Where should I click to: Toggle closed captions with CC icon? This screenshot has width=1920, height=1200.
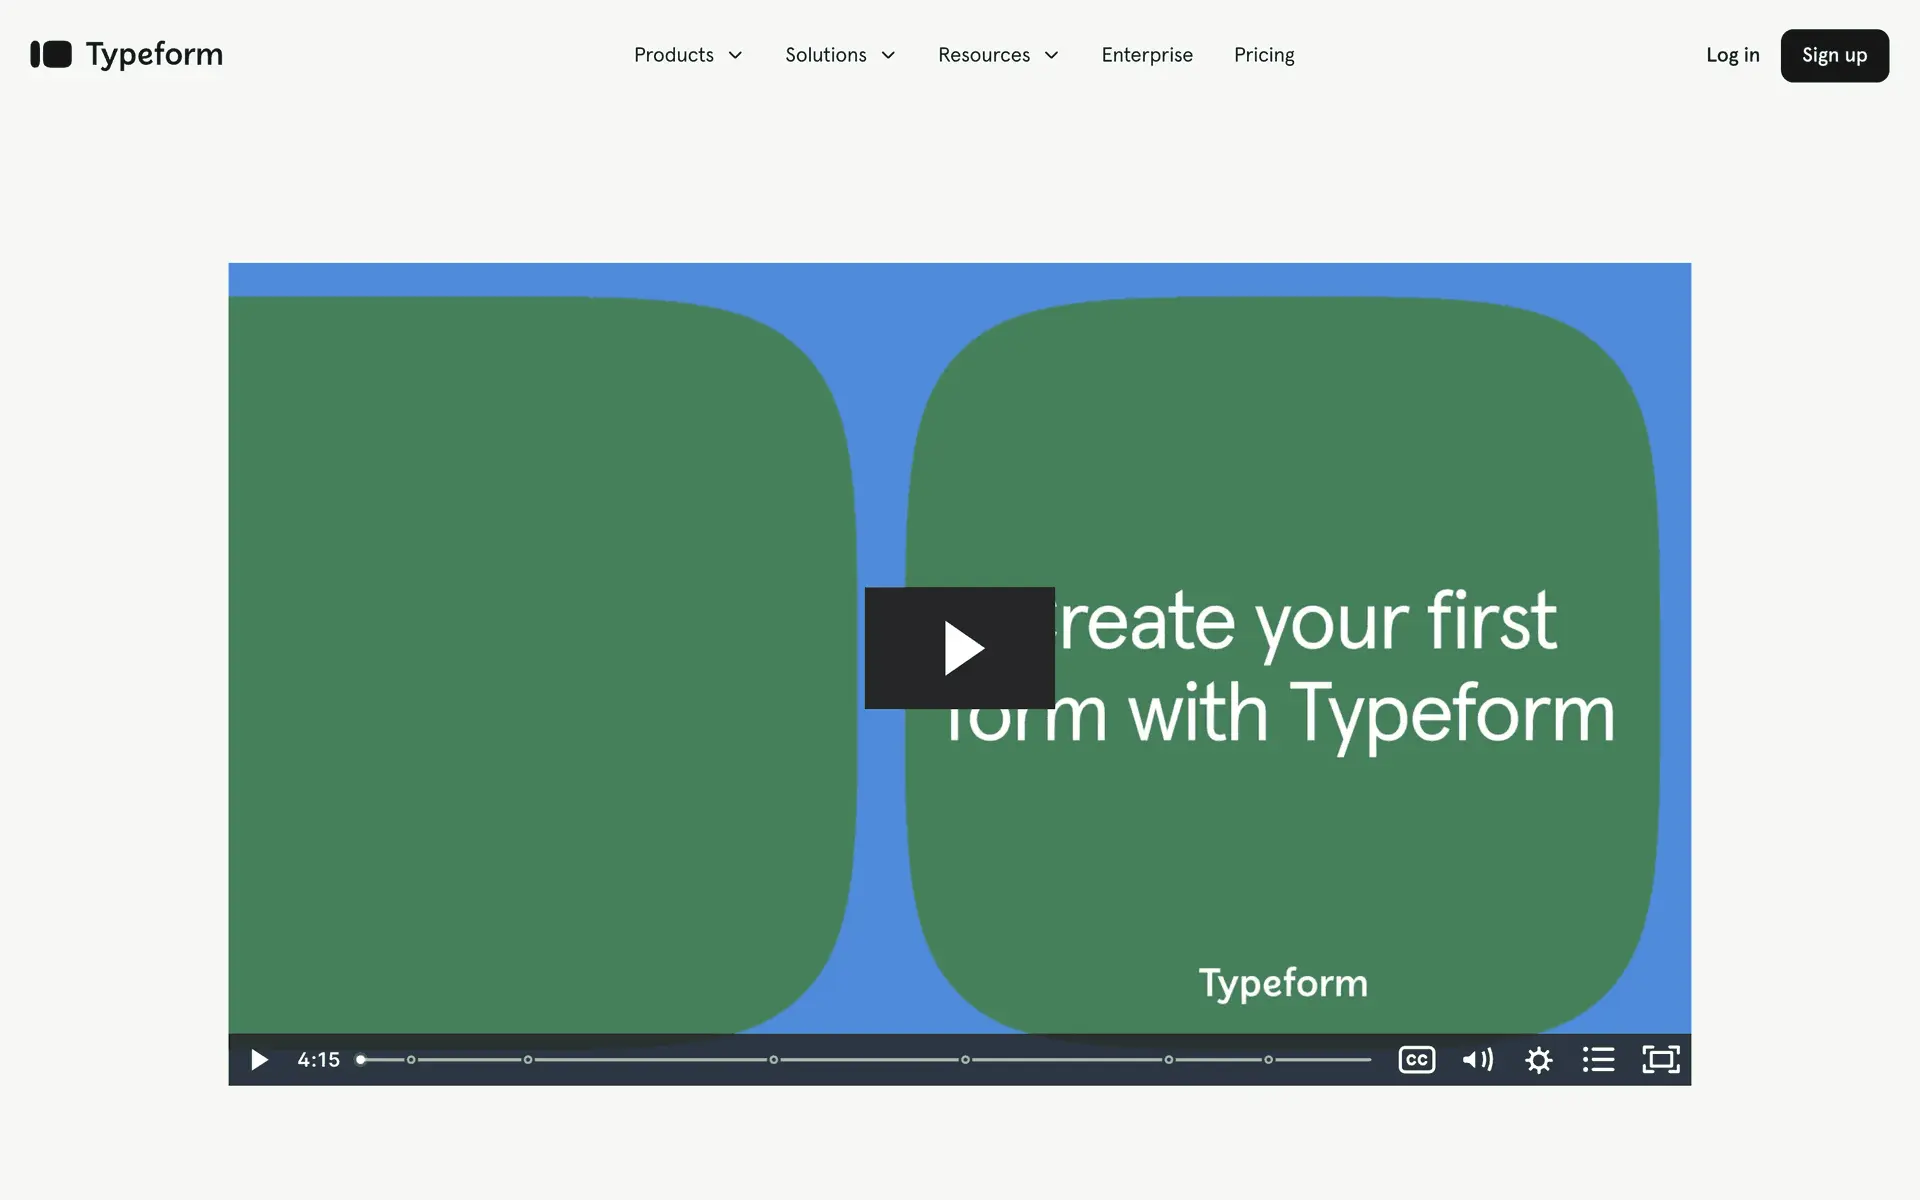click(1416, 1060)
